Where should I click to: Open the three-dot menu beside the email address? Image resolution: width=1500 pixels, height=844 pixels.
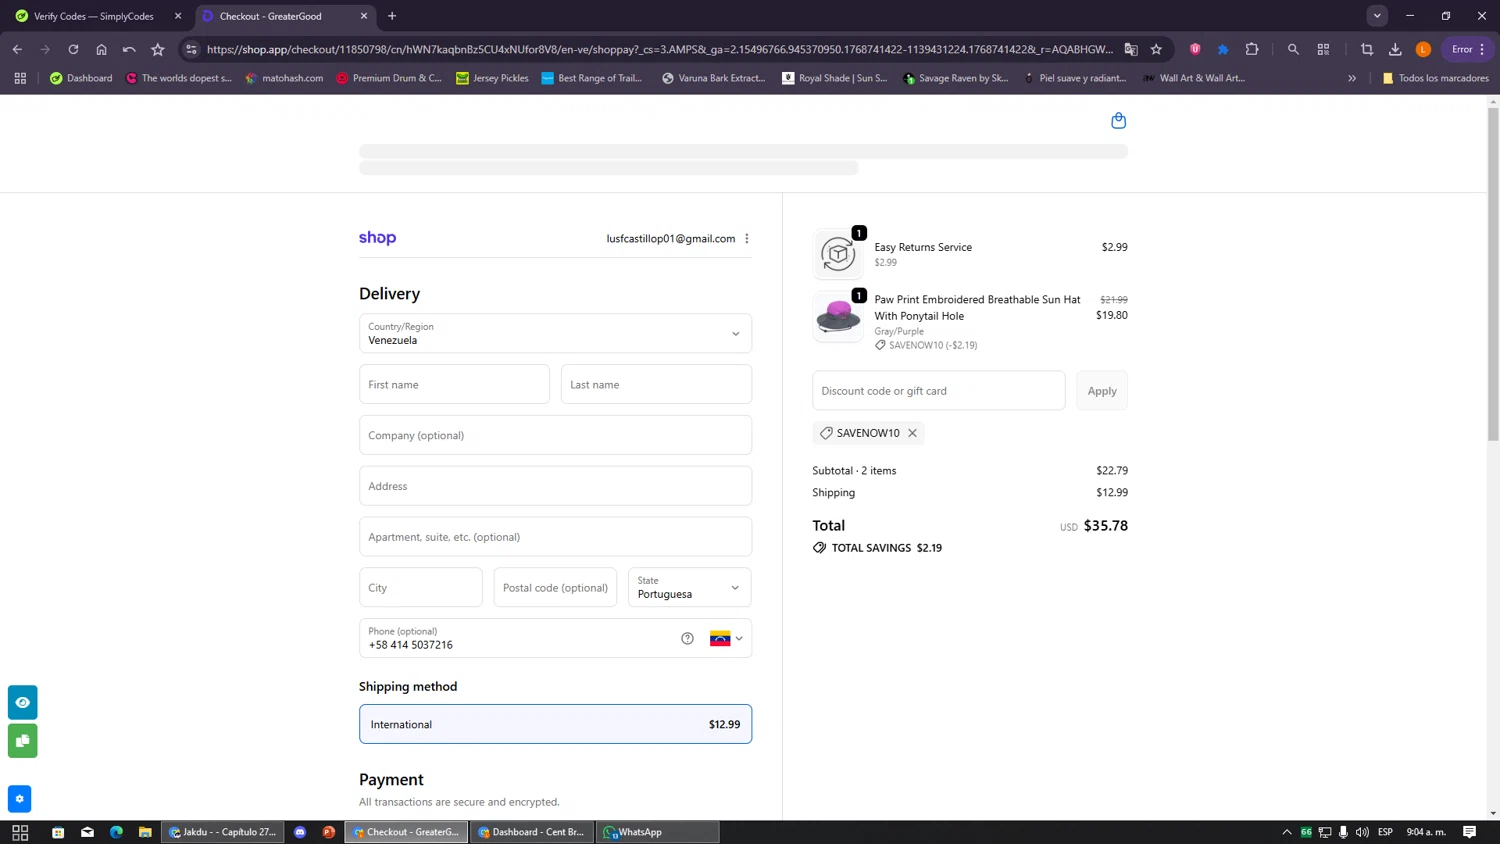(x=747, y=239)
